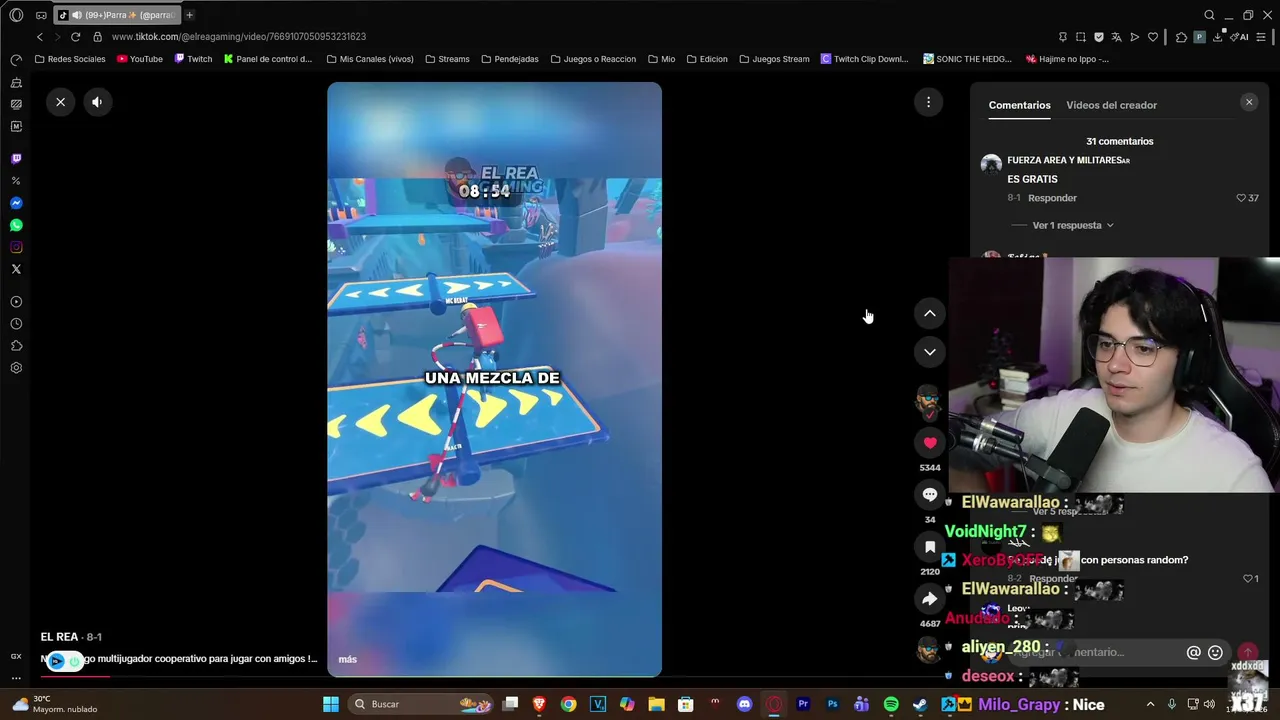
Task: Expand 'Ver 1 respuesta' replies
Action: (1073, 226)
